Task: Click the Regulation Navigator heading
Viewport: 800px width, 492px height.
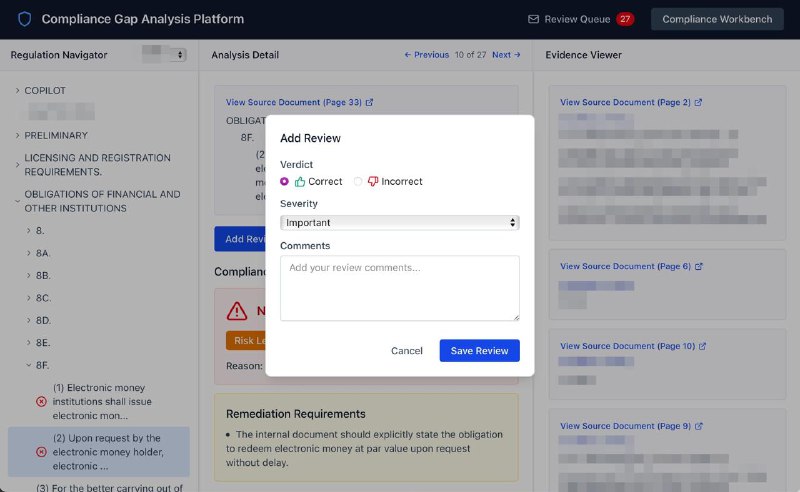Action: tap(59, 55)
